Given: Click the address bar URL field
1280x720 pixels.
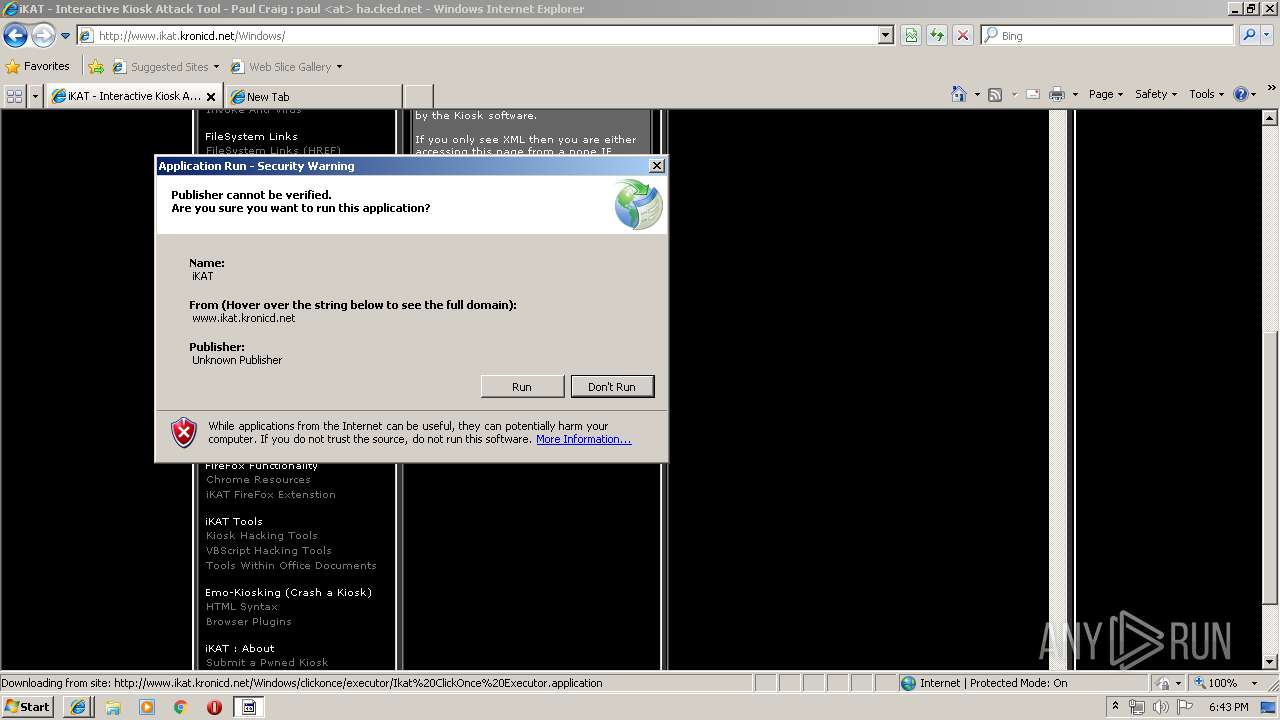Looking at the screenshot, I should [x=478, y=35].
